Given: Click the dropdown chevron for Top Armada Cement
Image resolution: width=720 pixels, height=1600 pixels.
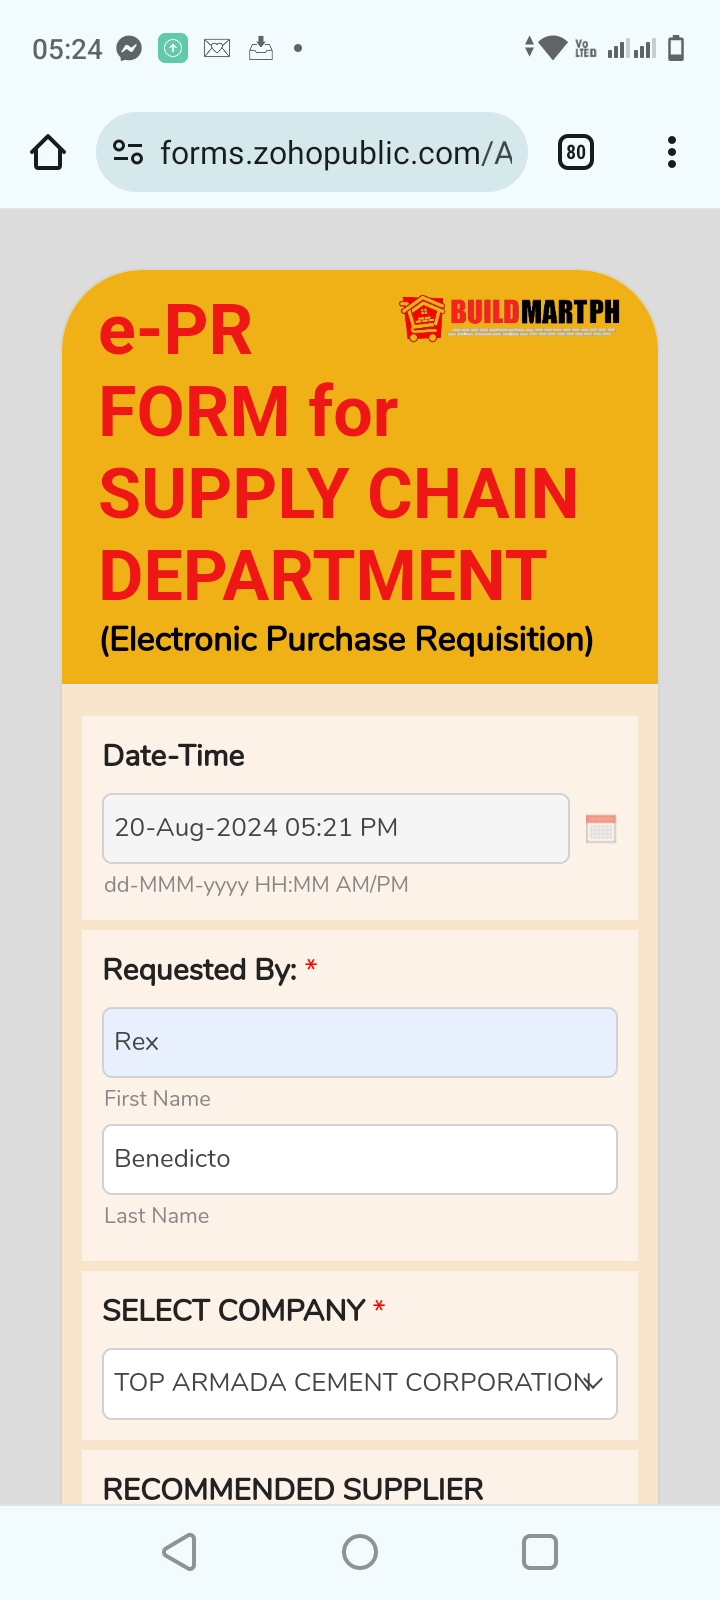Looking at the screenshot, I should (594, 1384).
